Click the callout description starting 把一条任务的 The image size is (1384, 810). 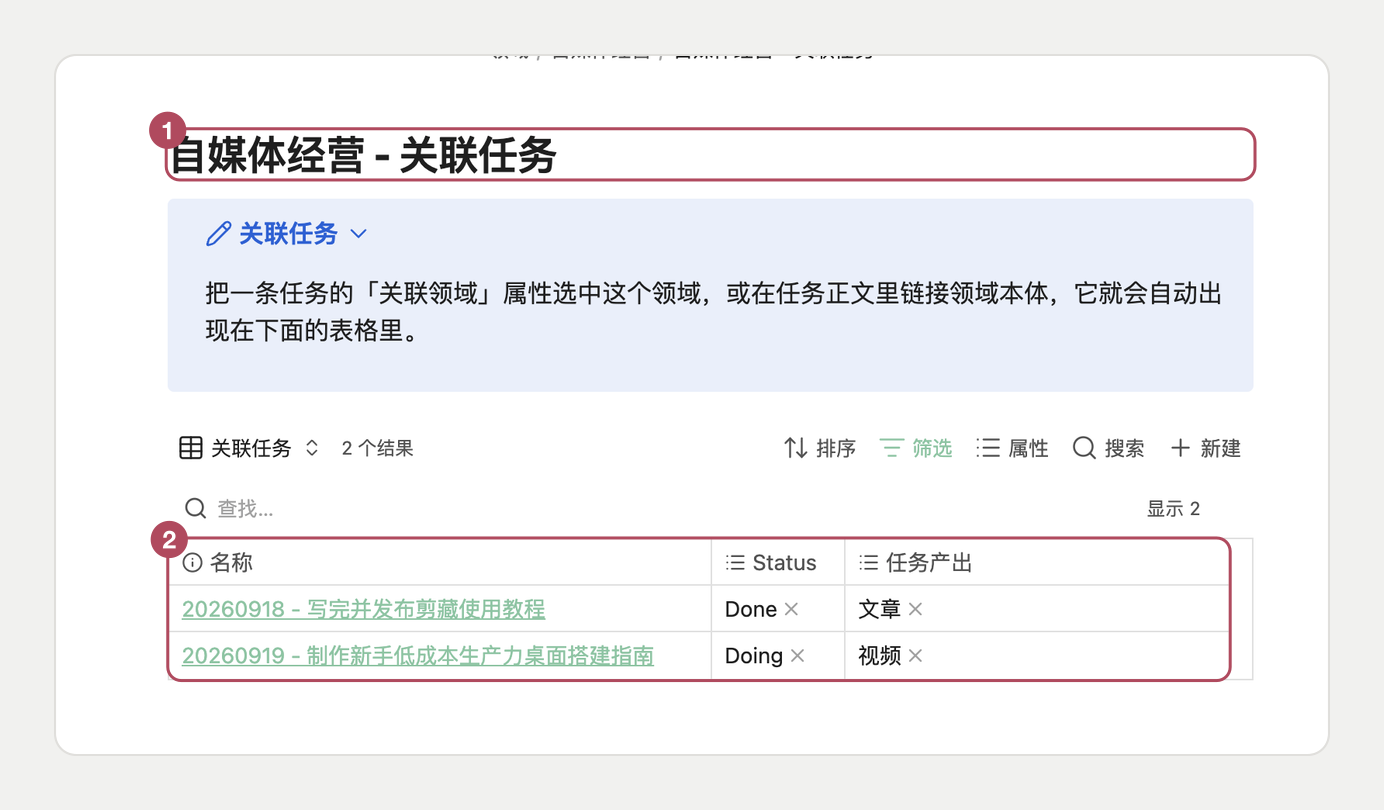(714, 312)
